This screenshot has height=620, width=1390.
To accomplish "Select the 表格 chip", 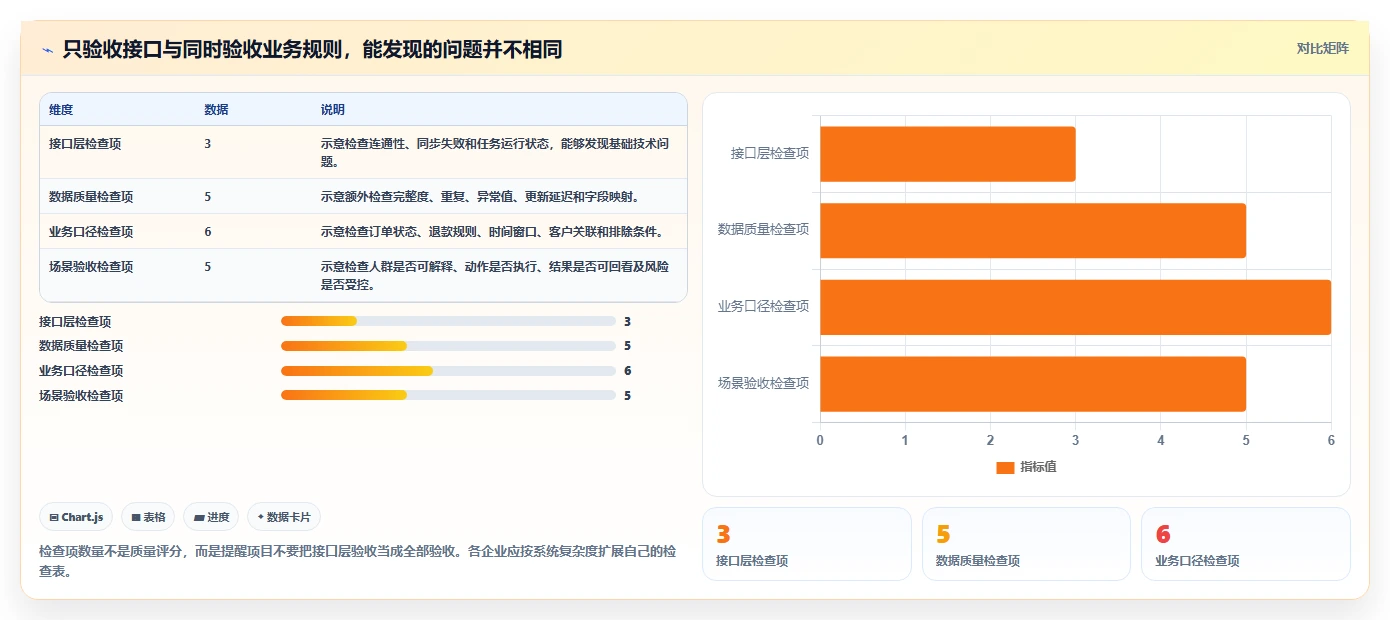I will point(148,517).
